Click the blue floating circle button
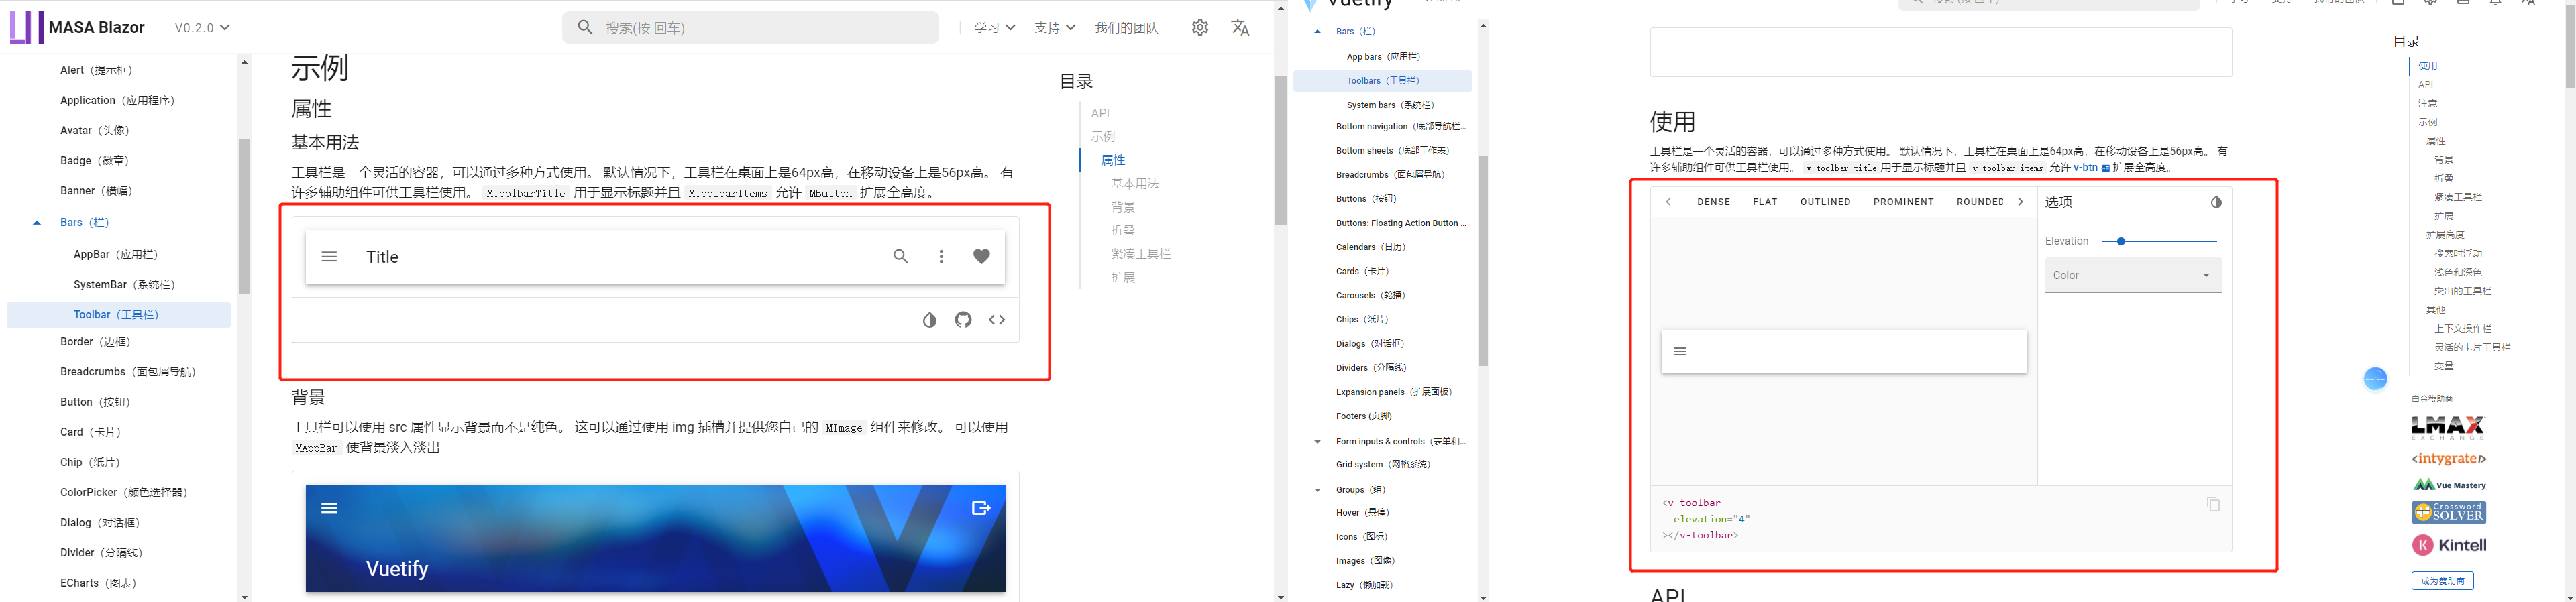The height and width of the screenshot is (602, 2576). point(2376,379)
